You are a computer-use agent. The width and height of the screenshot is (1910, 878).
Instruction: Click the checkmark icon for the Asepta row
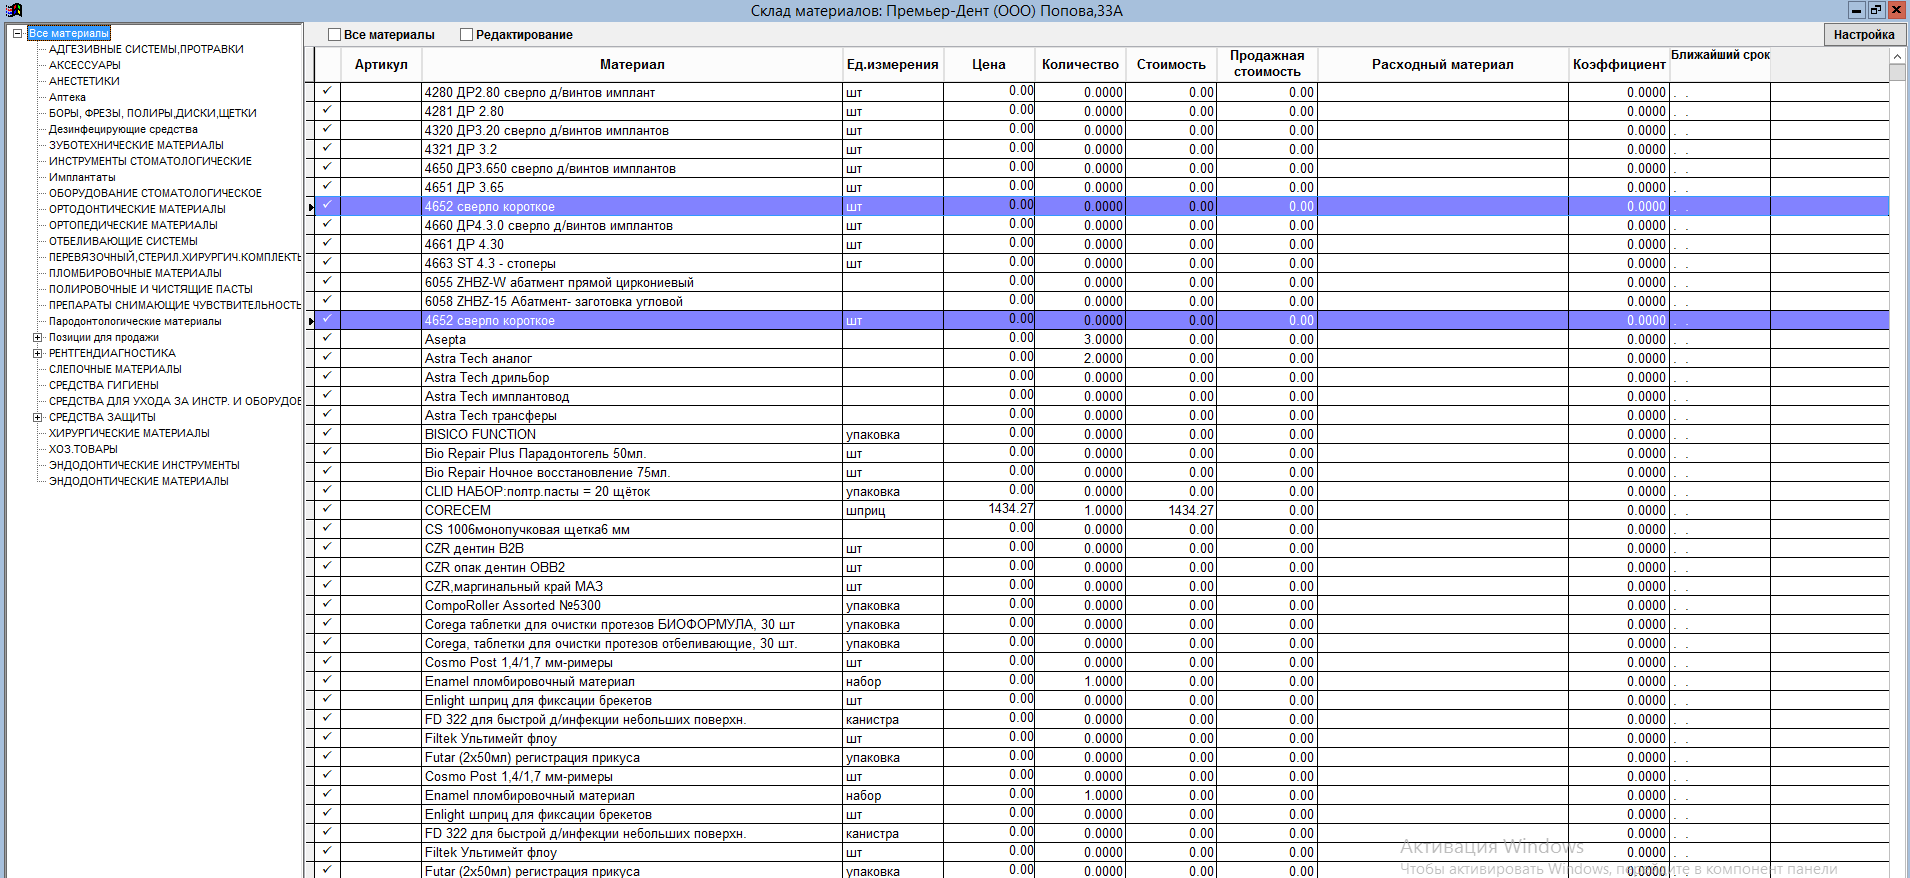(x=327, y=339)
